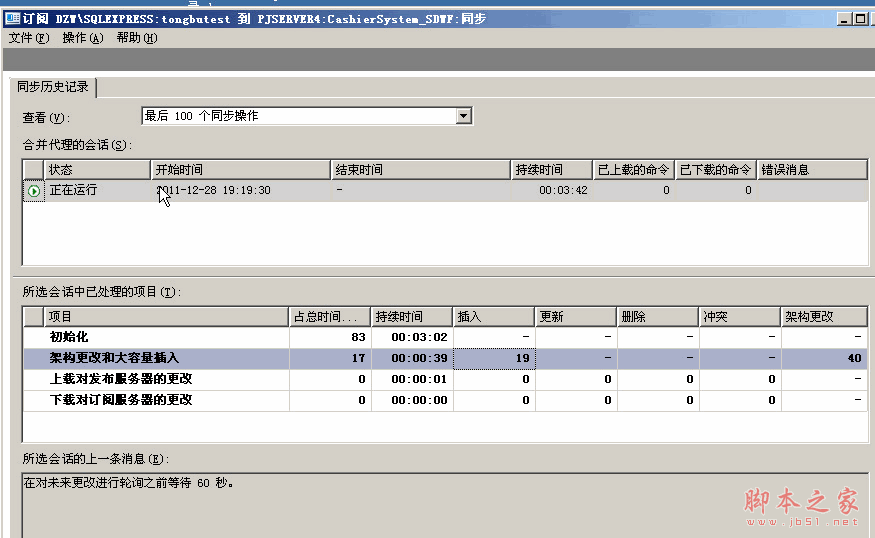Image resolution: width=875 pixels, height=538 pixels.
Task: Click the 00:00:39 duration cell
Action: 412,358
